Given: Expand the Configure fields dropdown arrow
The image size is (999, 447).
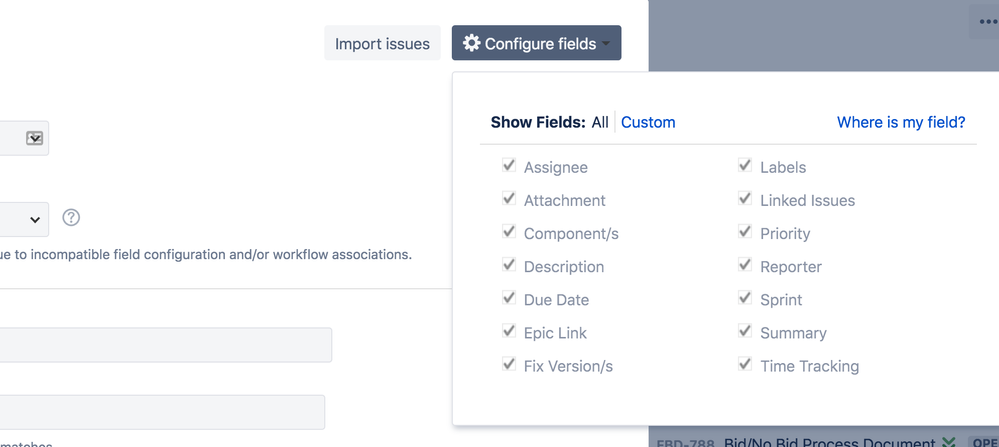Looking at the screenshot, I should point(606,44).
